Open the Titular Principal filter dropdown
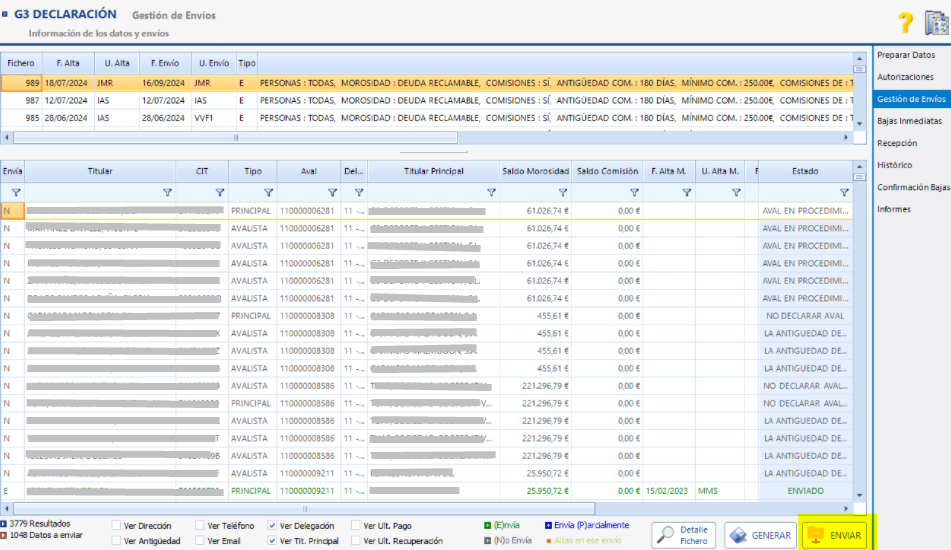This screenshot has height=550, width=951. click(490, 192)
